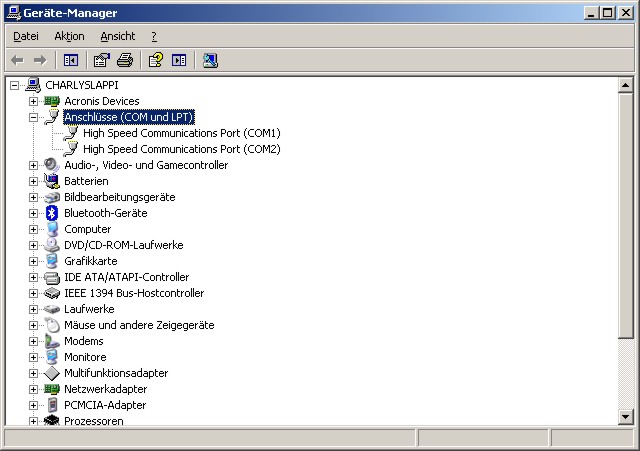Image resolution: width=640 pixels, height=451 pixels.
Task: Select the Grafikkarte label
Action: [91, 261]
